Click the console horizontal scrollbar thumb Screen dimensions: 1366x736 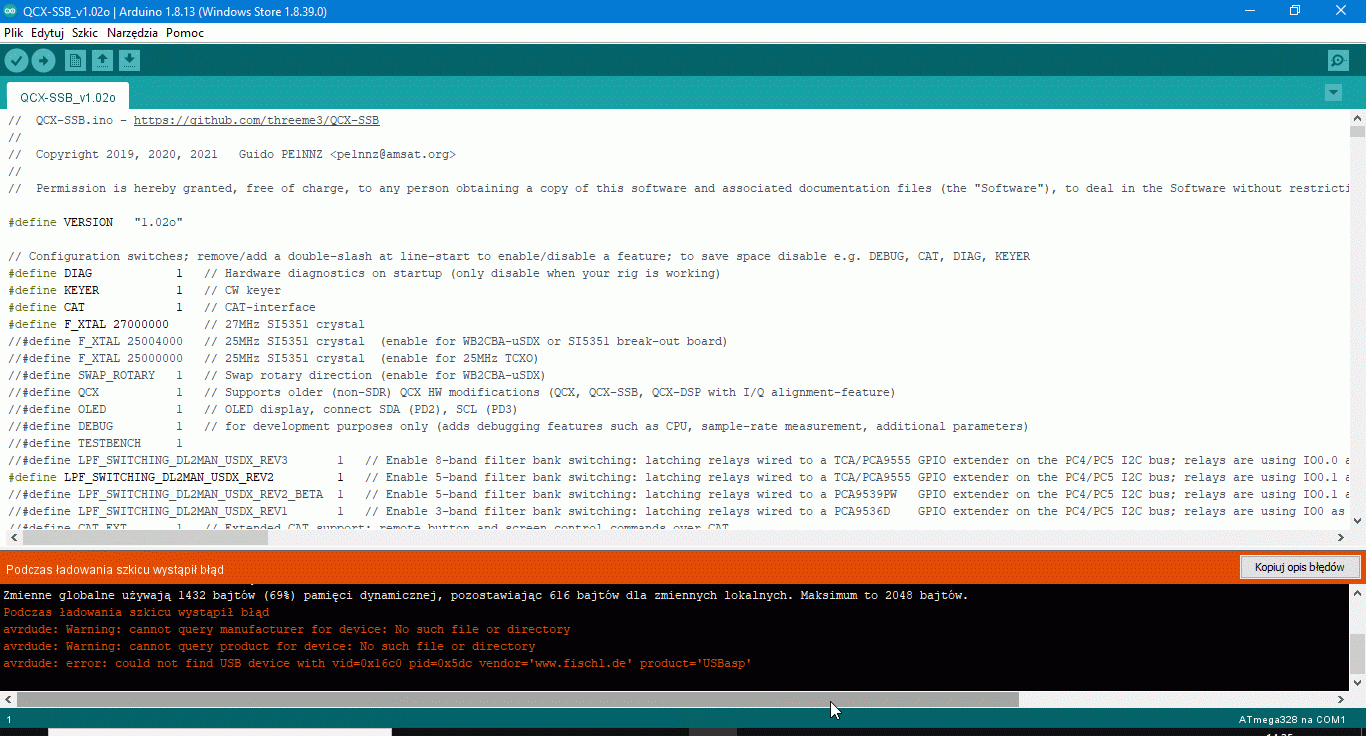click(517, 700)
